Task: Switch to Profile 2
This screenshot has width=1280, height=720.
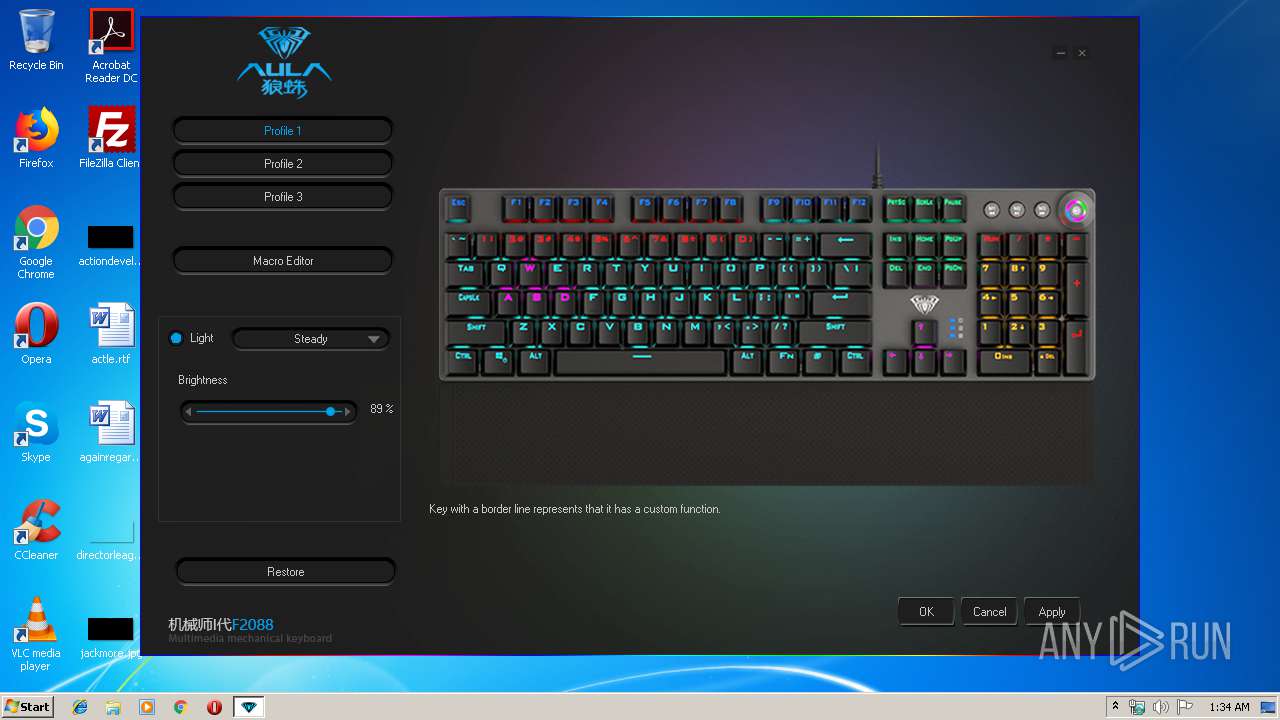Action: 282,164
